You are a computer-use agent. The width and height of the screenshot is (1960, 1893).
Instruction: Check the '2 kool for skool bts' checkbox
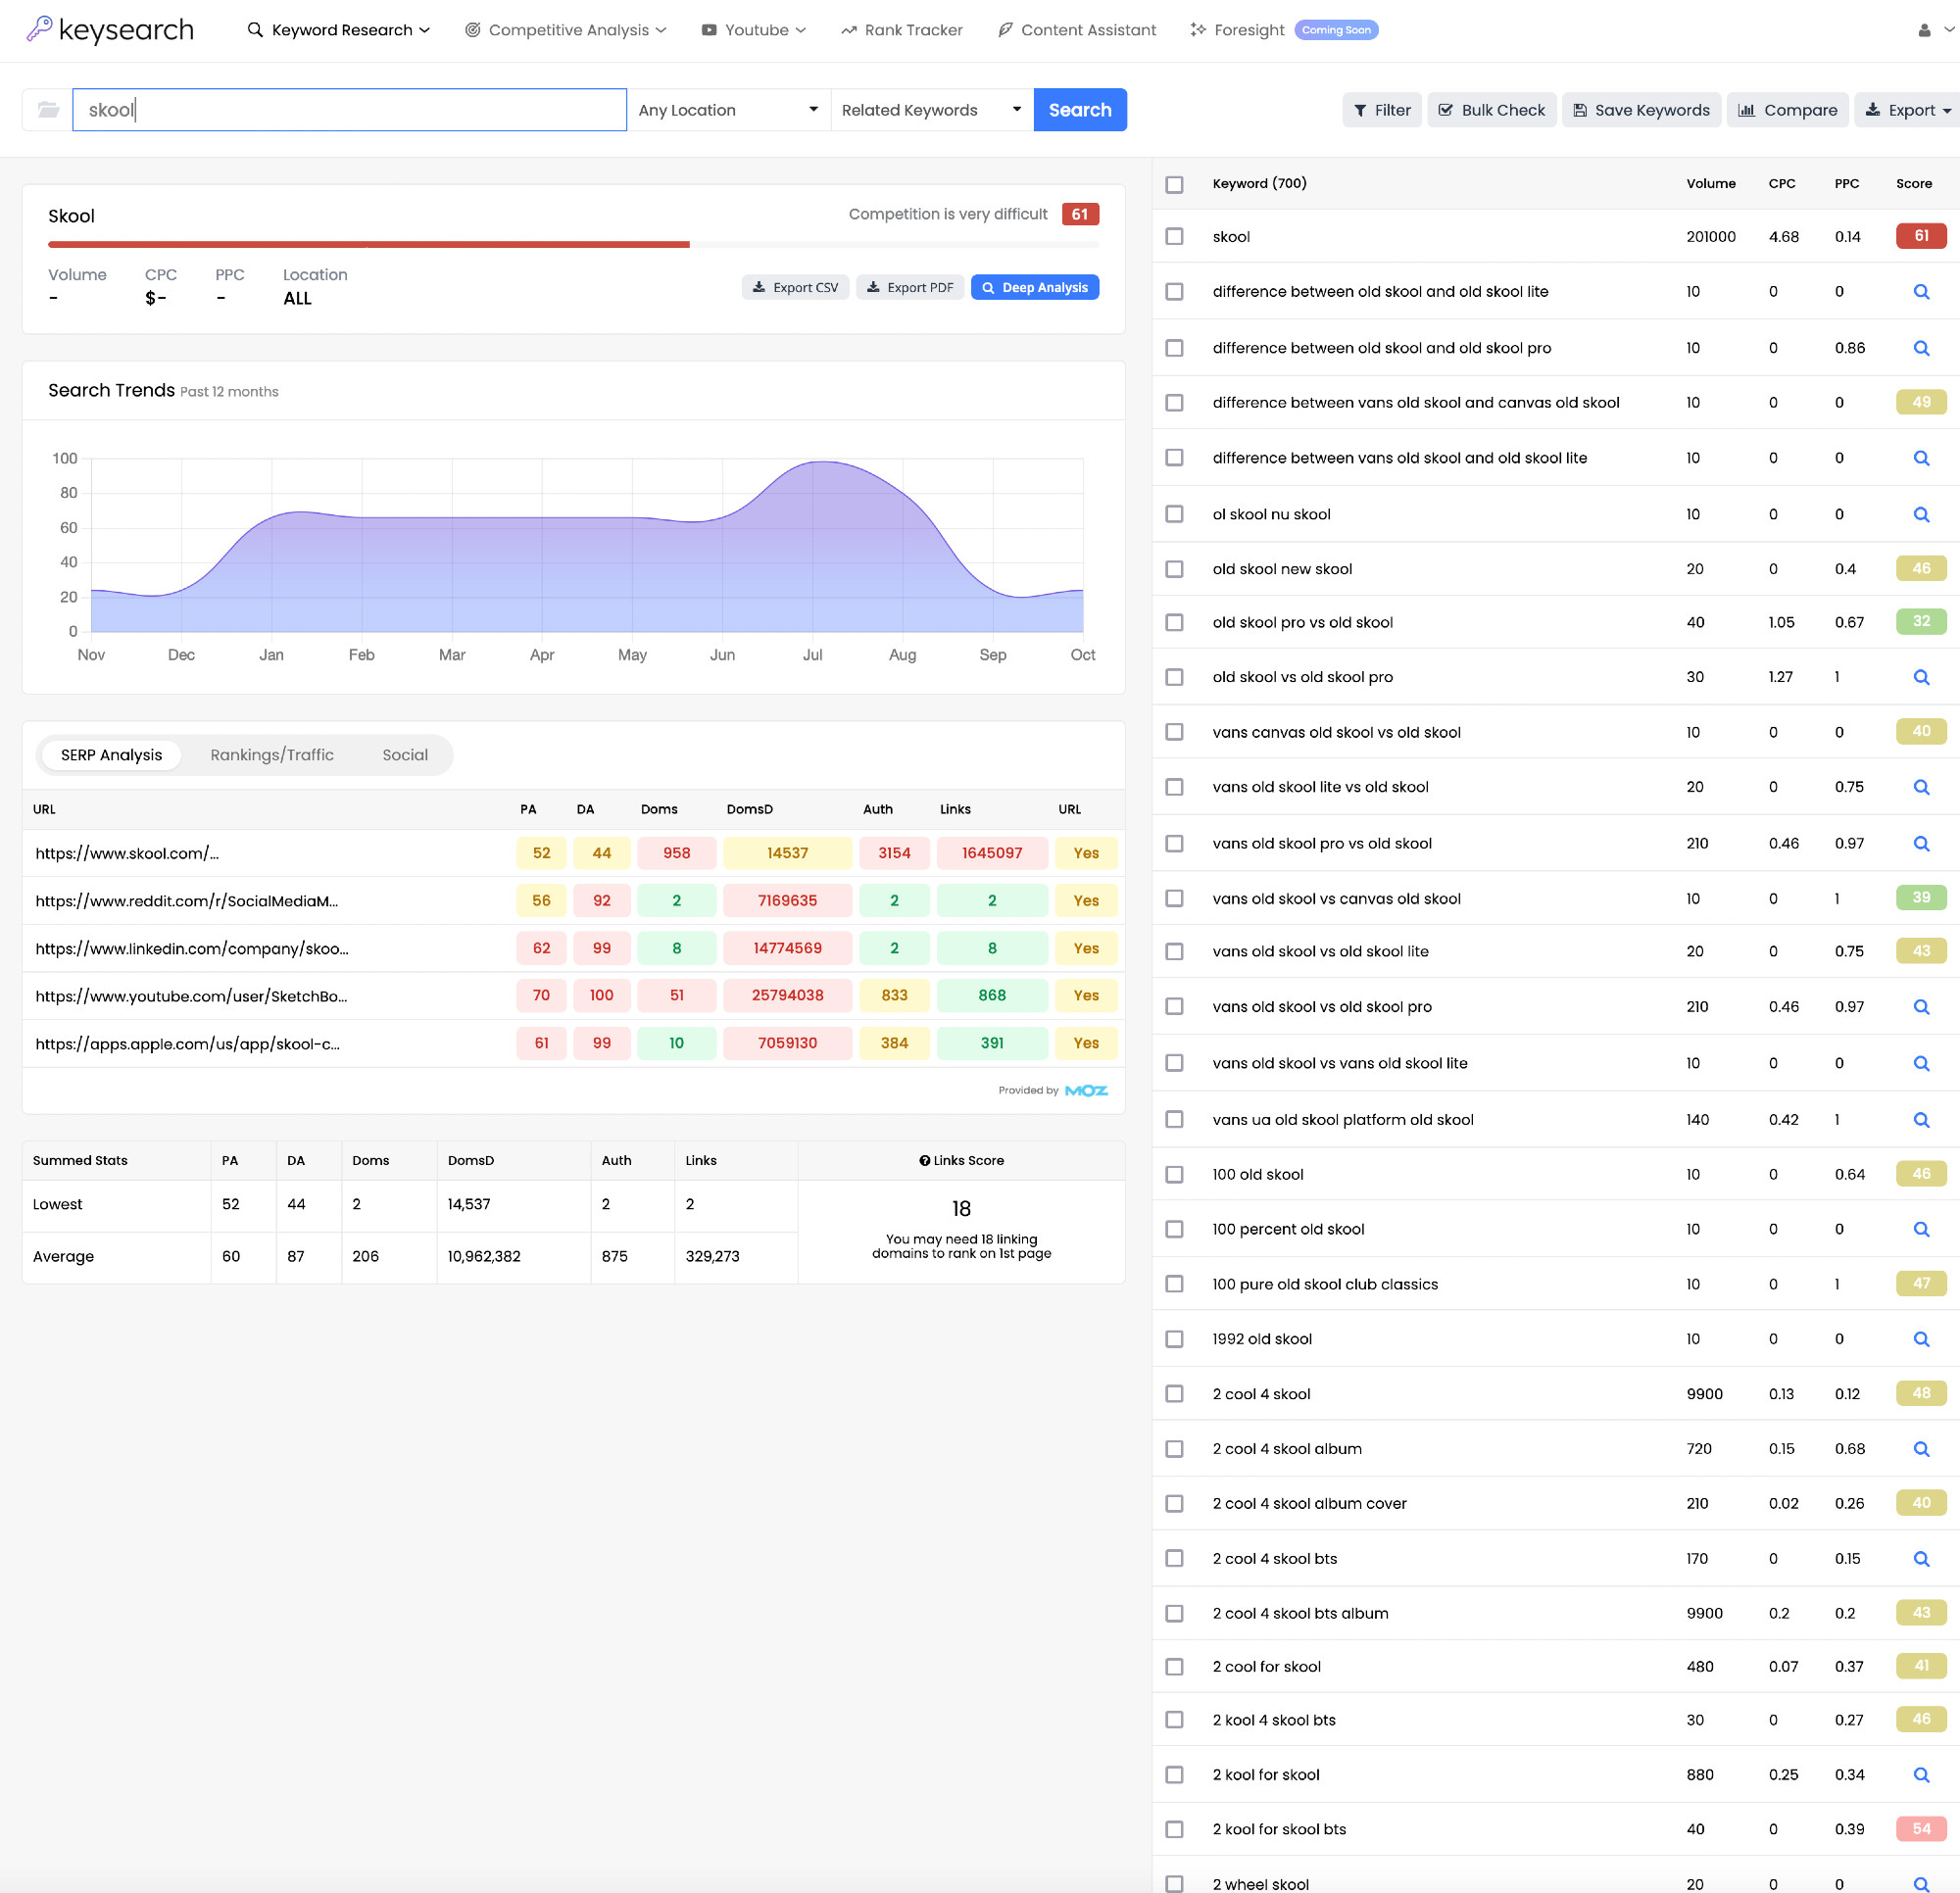(1174, 1829)
